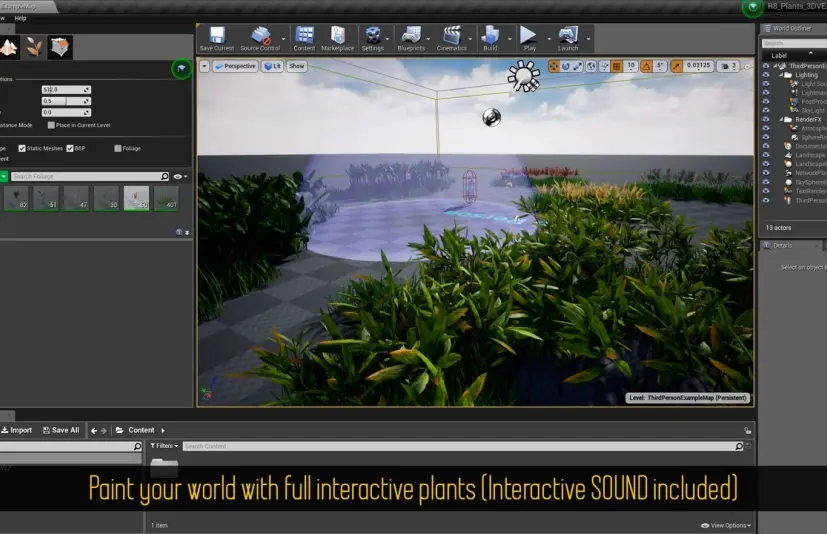Select the Translate gizmo tool in viewport
Image resolution: width=827 pixels, height=534 pixels.
[553, 66]
